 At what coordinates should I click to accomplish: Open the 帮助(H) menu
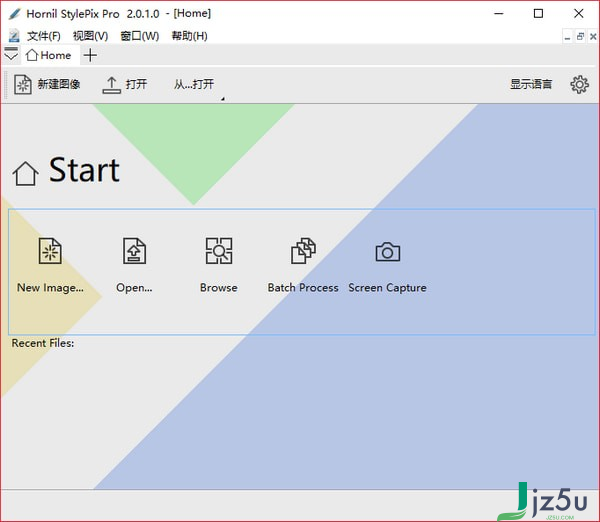[x=189, y=36]
